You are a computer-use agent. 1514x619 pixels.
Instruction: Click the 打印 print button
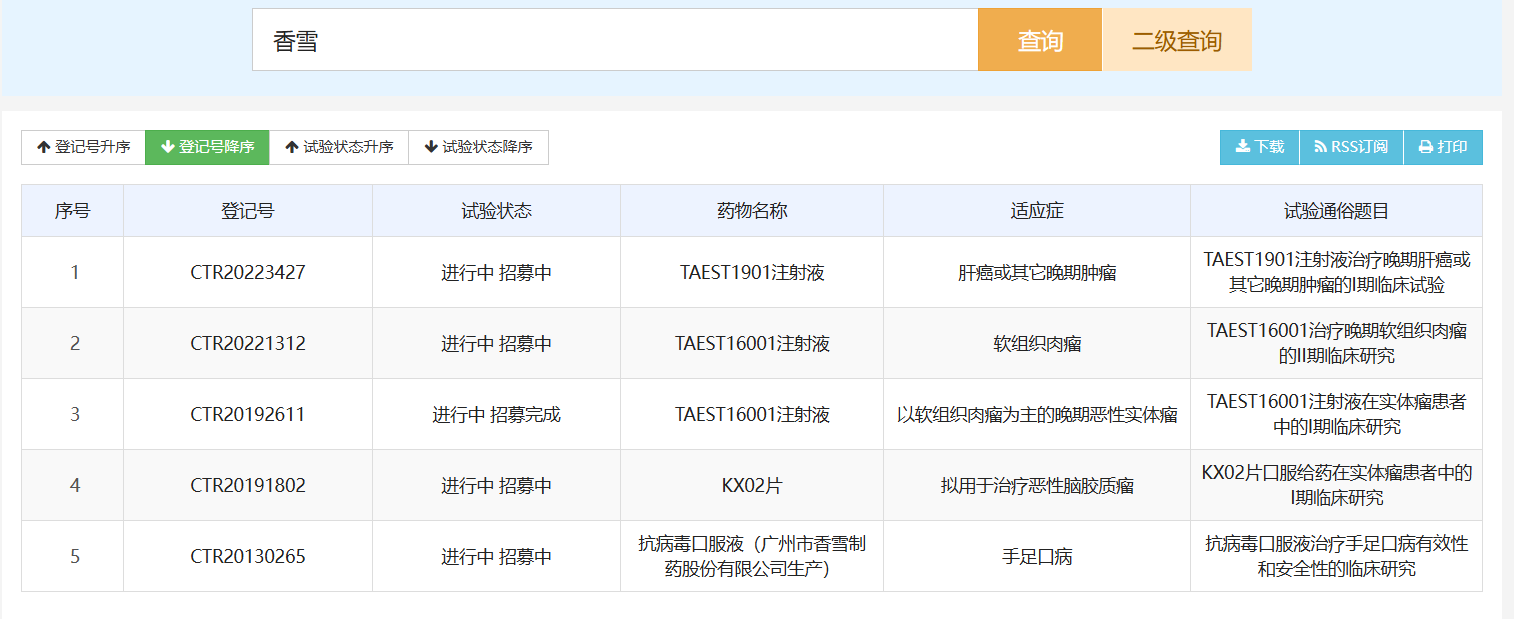(1443, 147)
